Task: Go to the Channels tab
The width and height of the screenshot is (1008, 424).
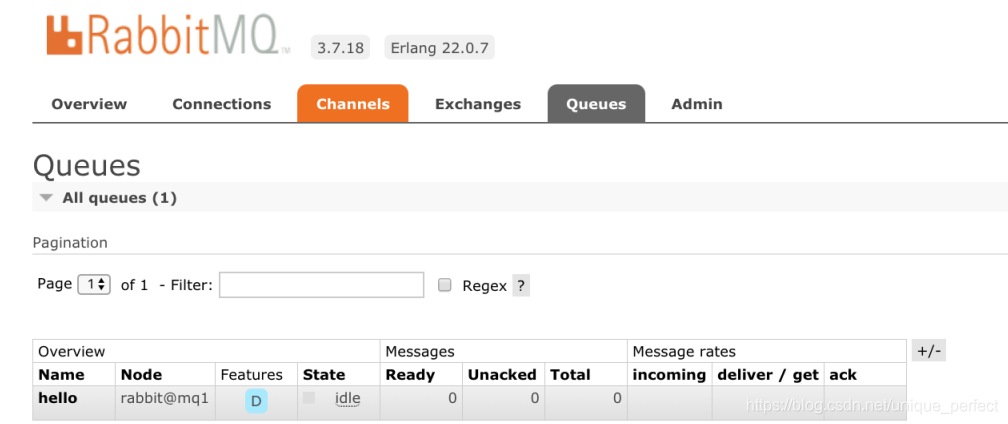Action: 352,104
